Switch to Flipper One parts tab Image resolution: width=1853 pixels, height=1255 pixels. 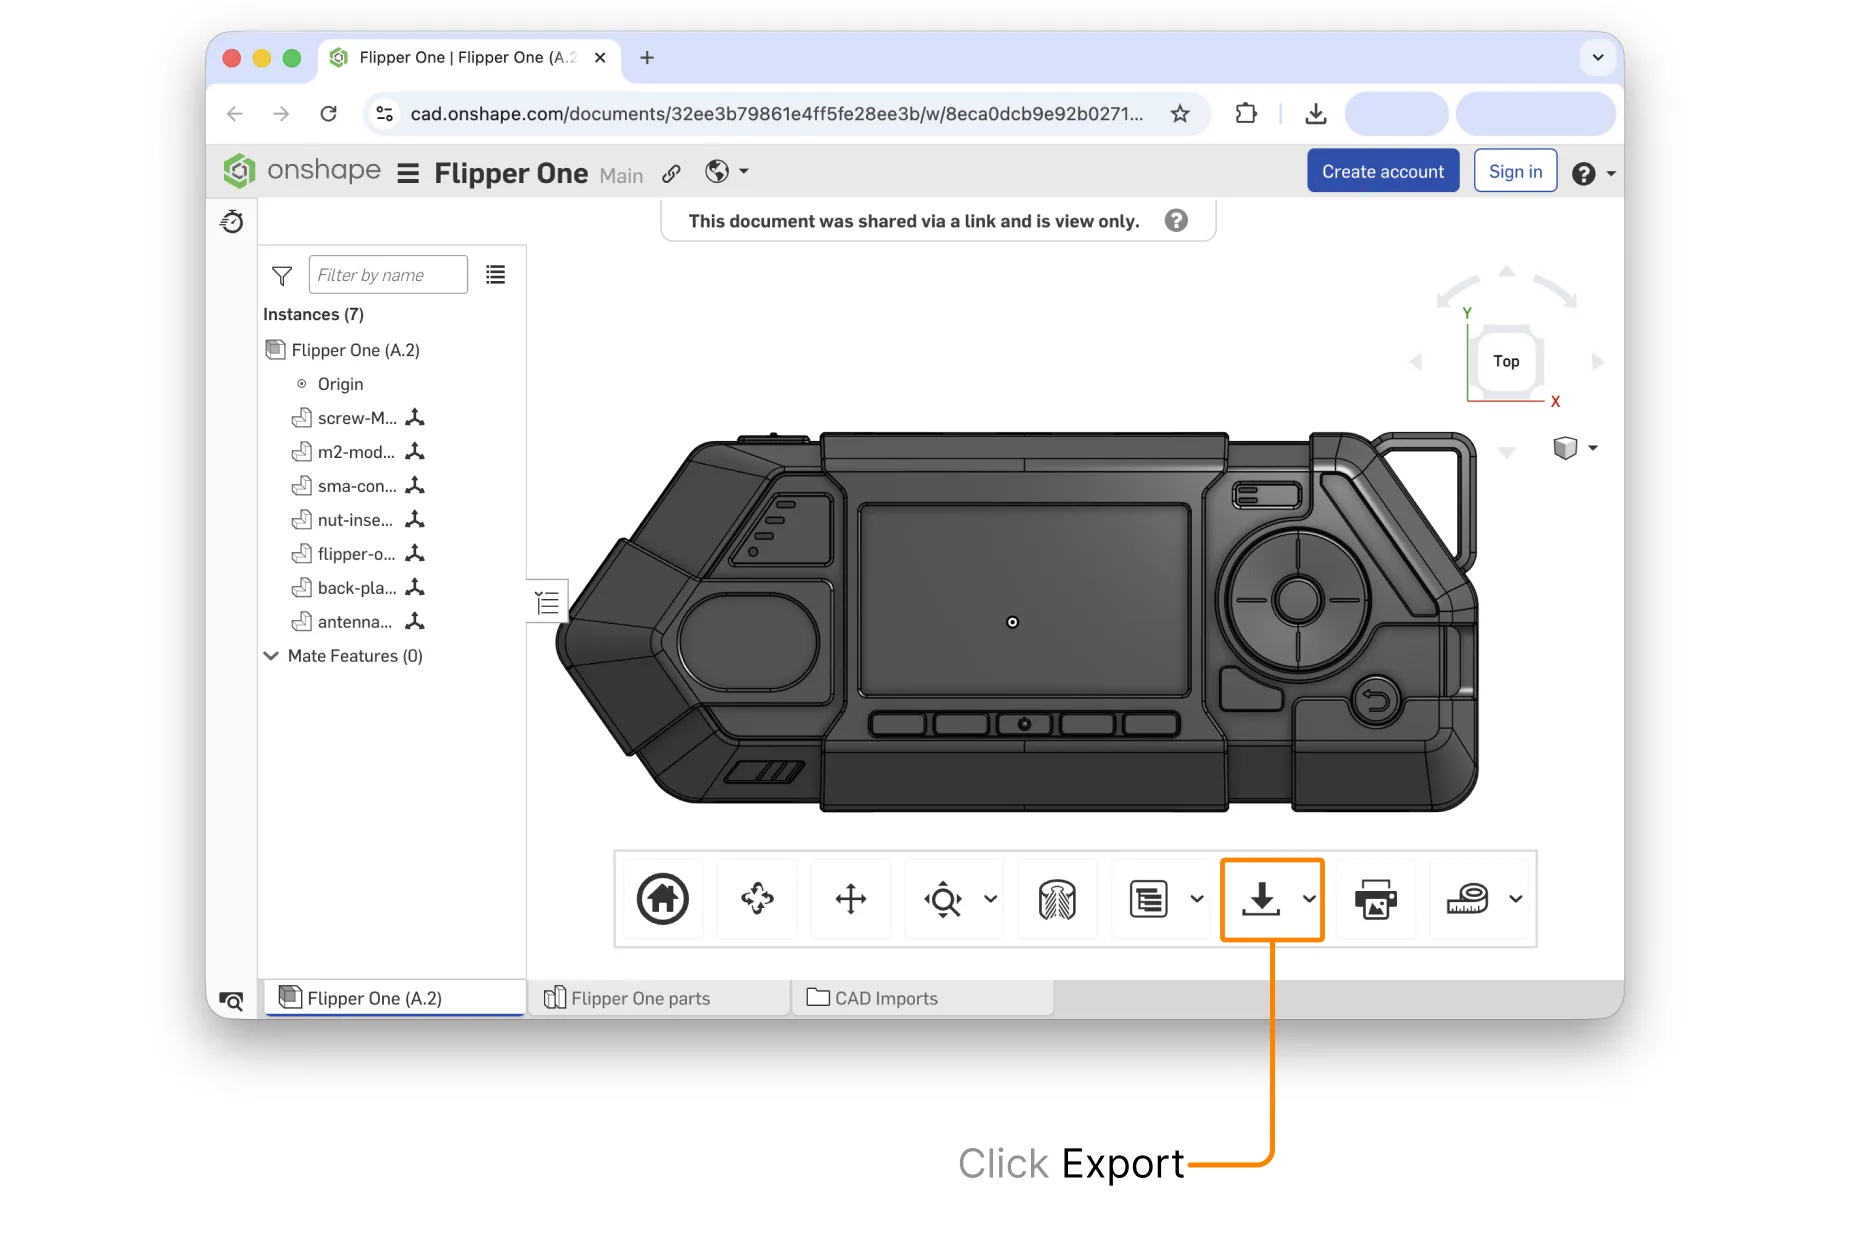point(658,998)
